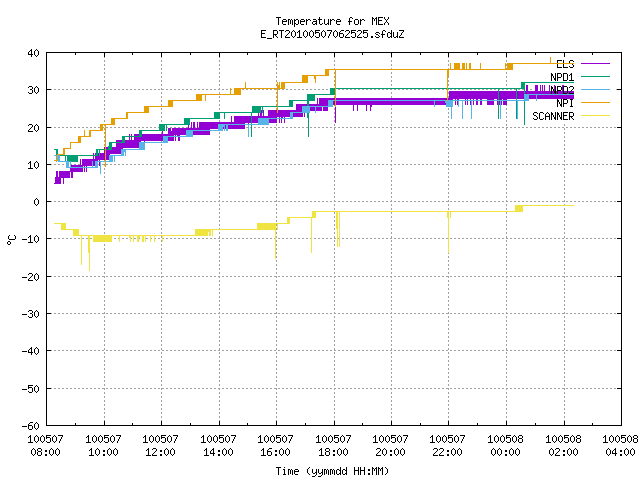
Task: Click the °C y-axis unit label
Action: pos(11,240)
